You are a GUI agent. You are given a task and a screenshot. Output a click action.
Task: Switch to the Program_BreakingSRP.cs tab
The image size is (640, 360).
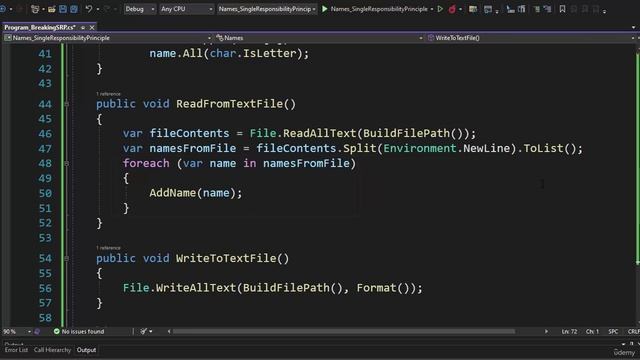click(40, 27)
